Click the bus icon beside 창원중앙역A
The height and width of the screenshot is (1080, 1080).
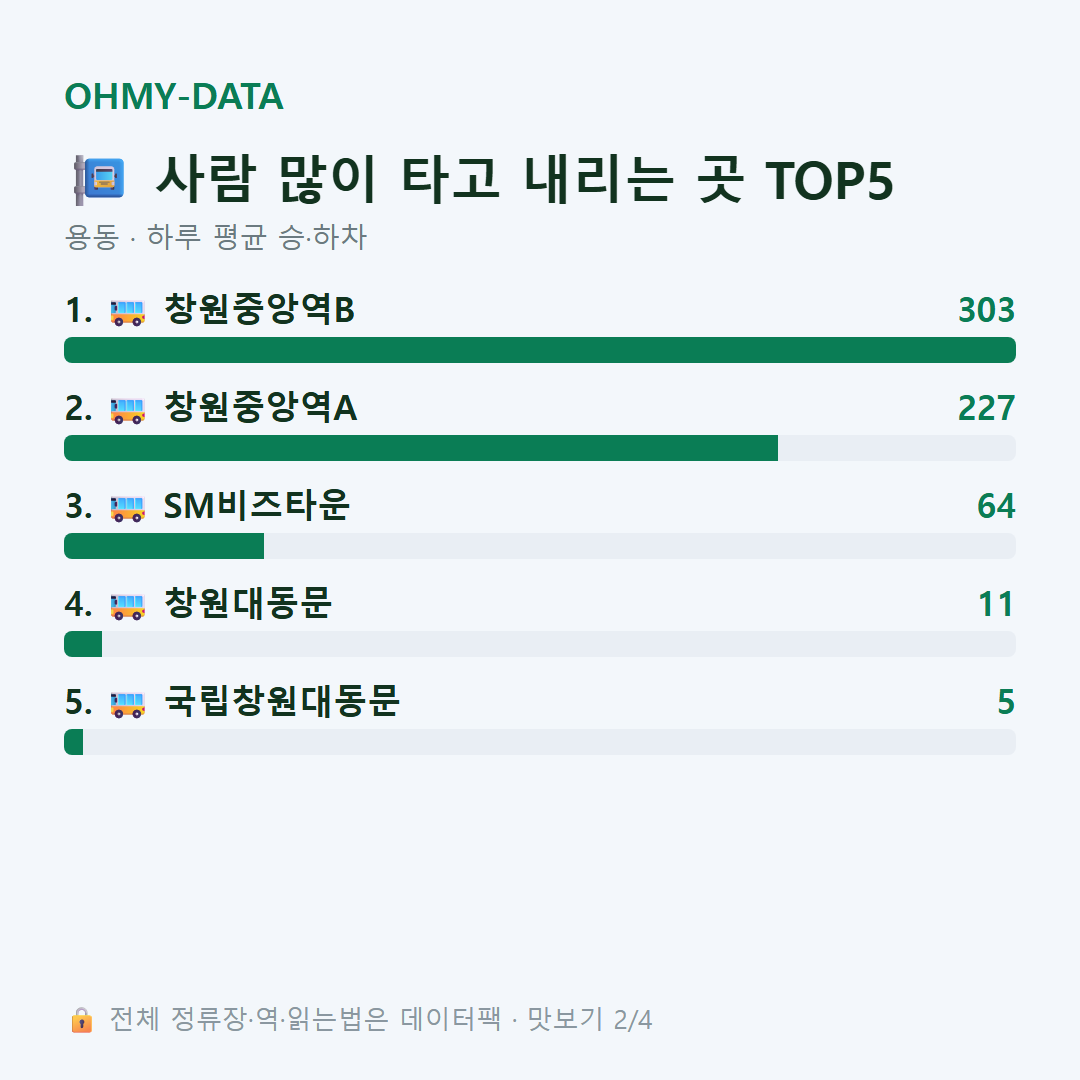coord(128,410)
